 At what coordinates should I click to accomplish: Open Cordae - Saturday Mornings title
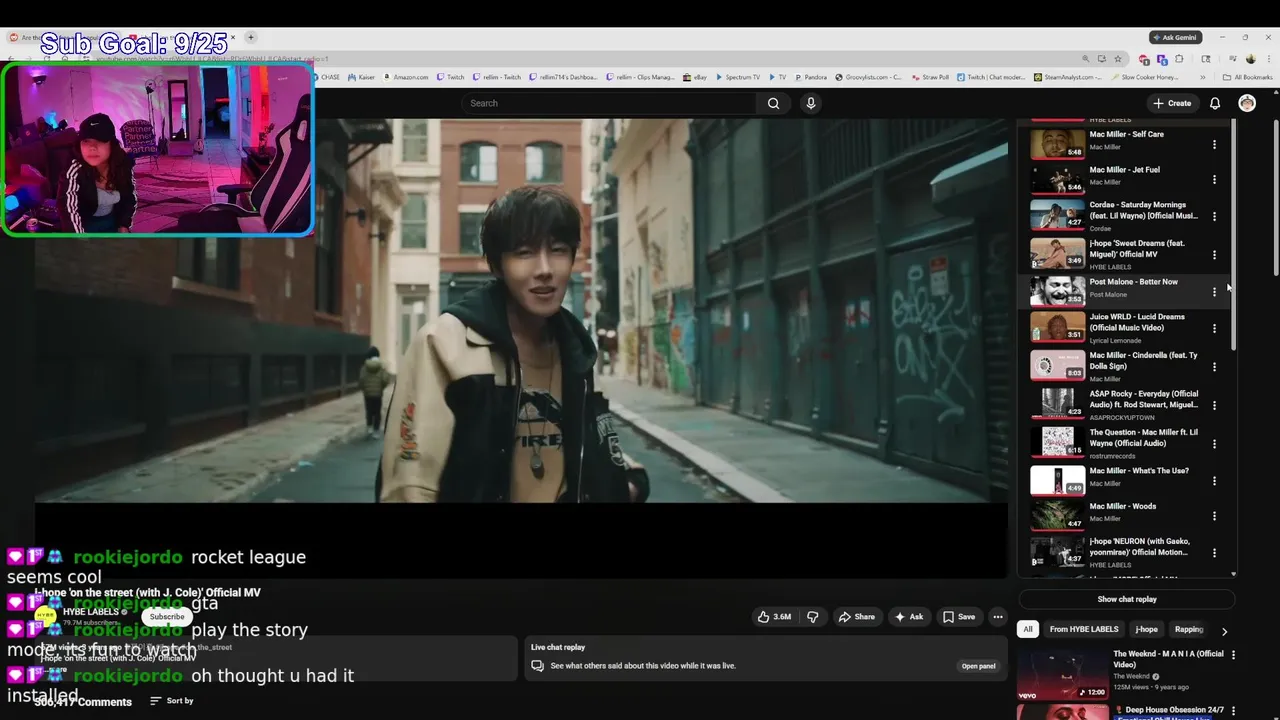[x=1143, y=210]
